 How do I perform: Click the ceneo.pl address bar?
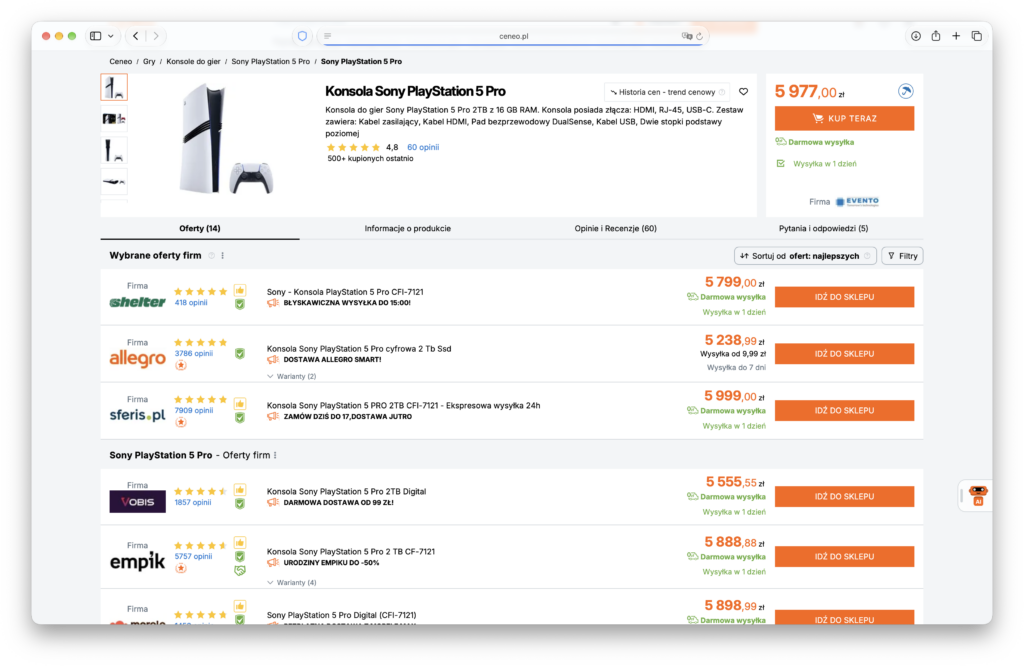coord(513,36)
